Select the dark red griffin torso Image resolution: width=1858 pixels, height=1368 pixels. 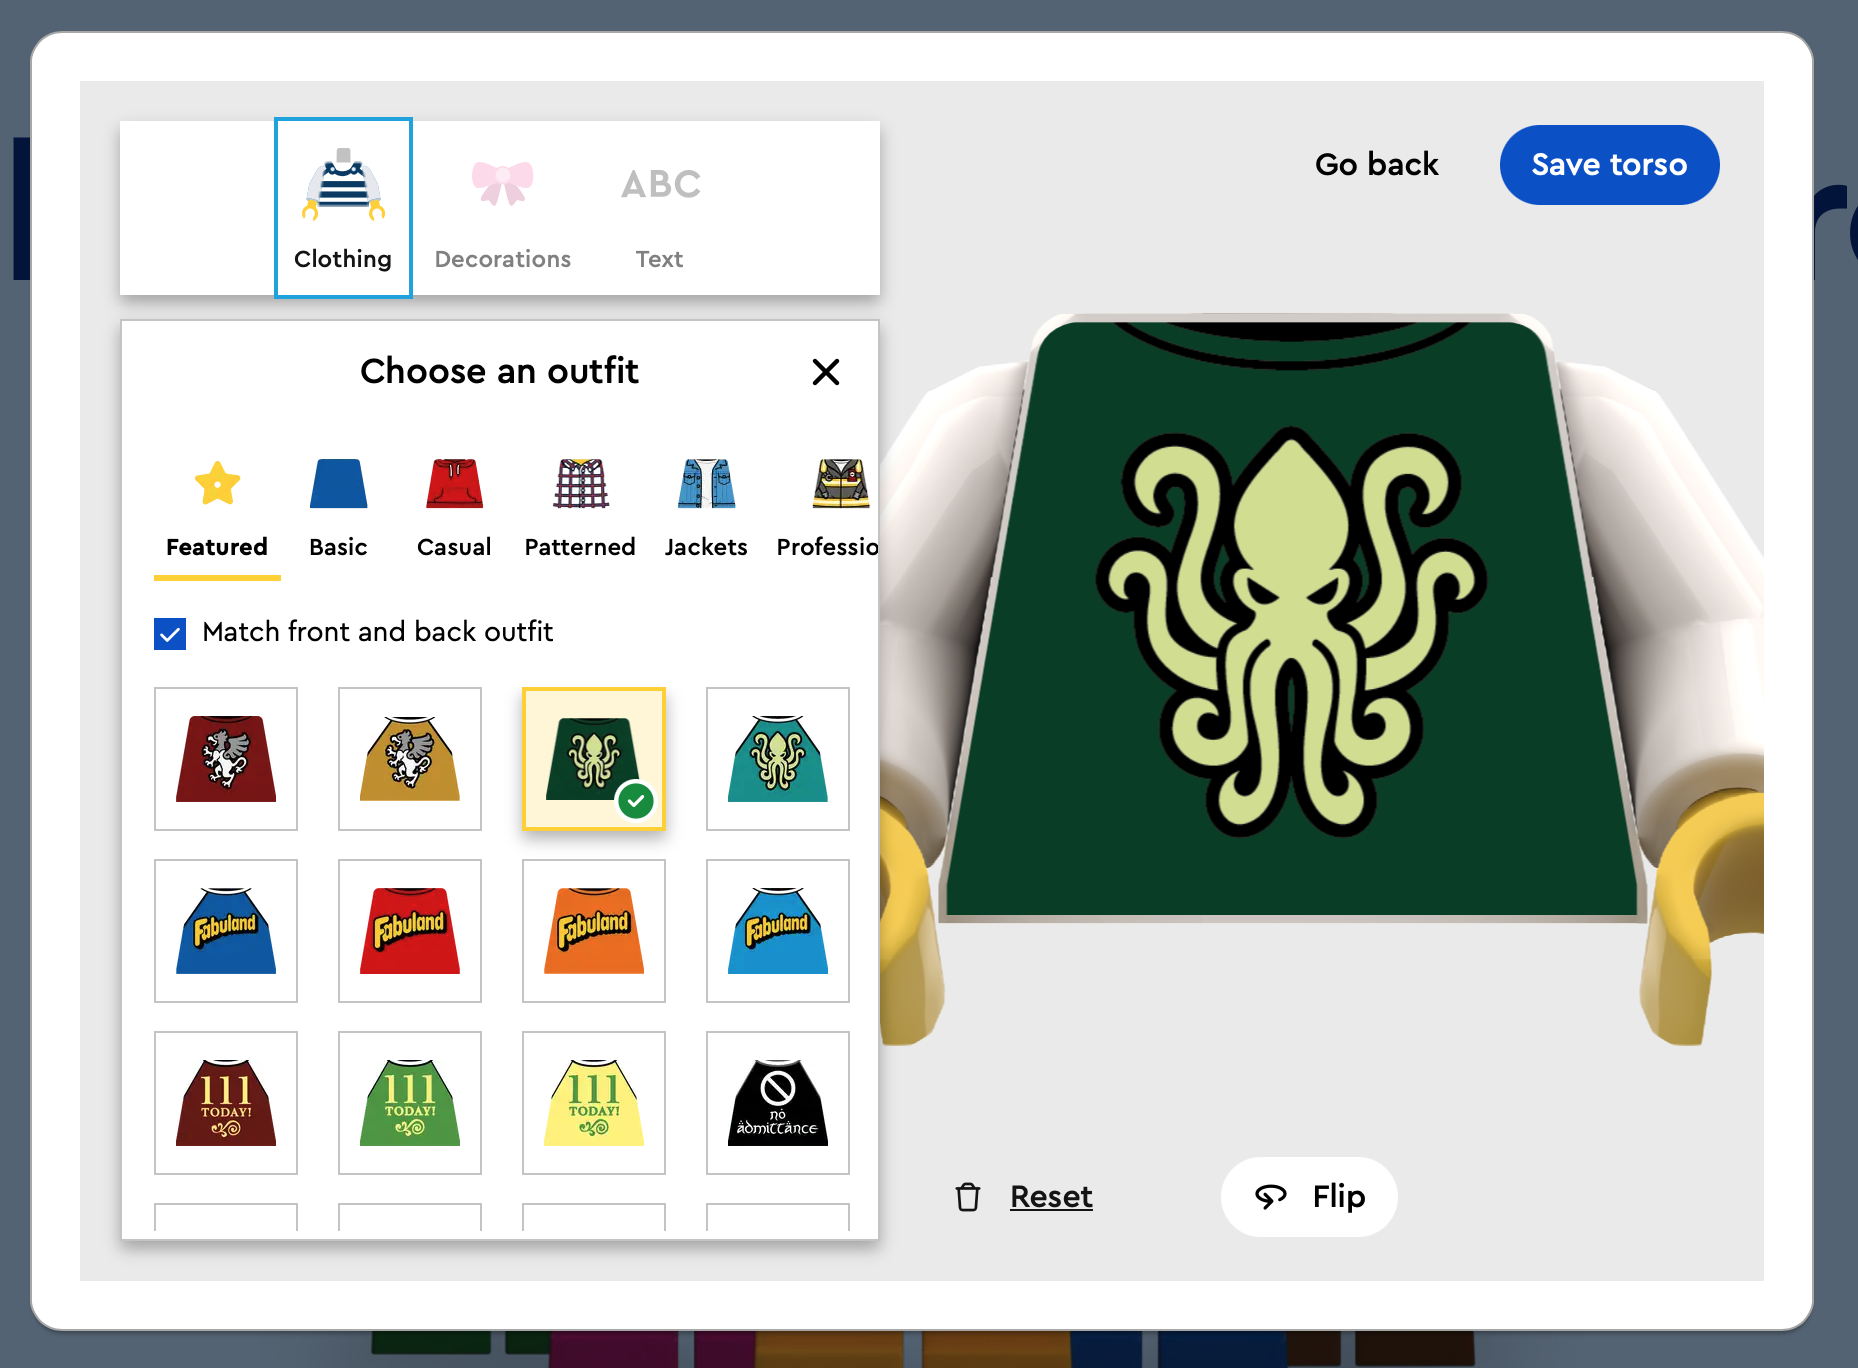[x=226, y=759]
